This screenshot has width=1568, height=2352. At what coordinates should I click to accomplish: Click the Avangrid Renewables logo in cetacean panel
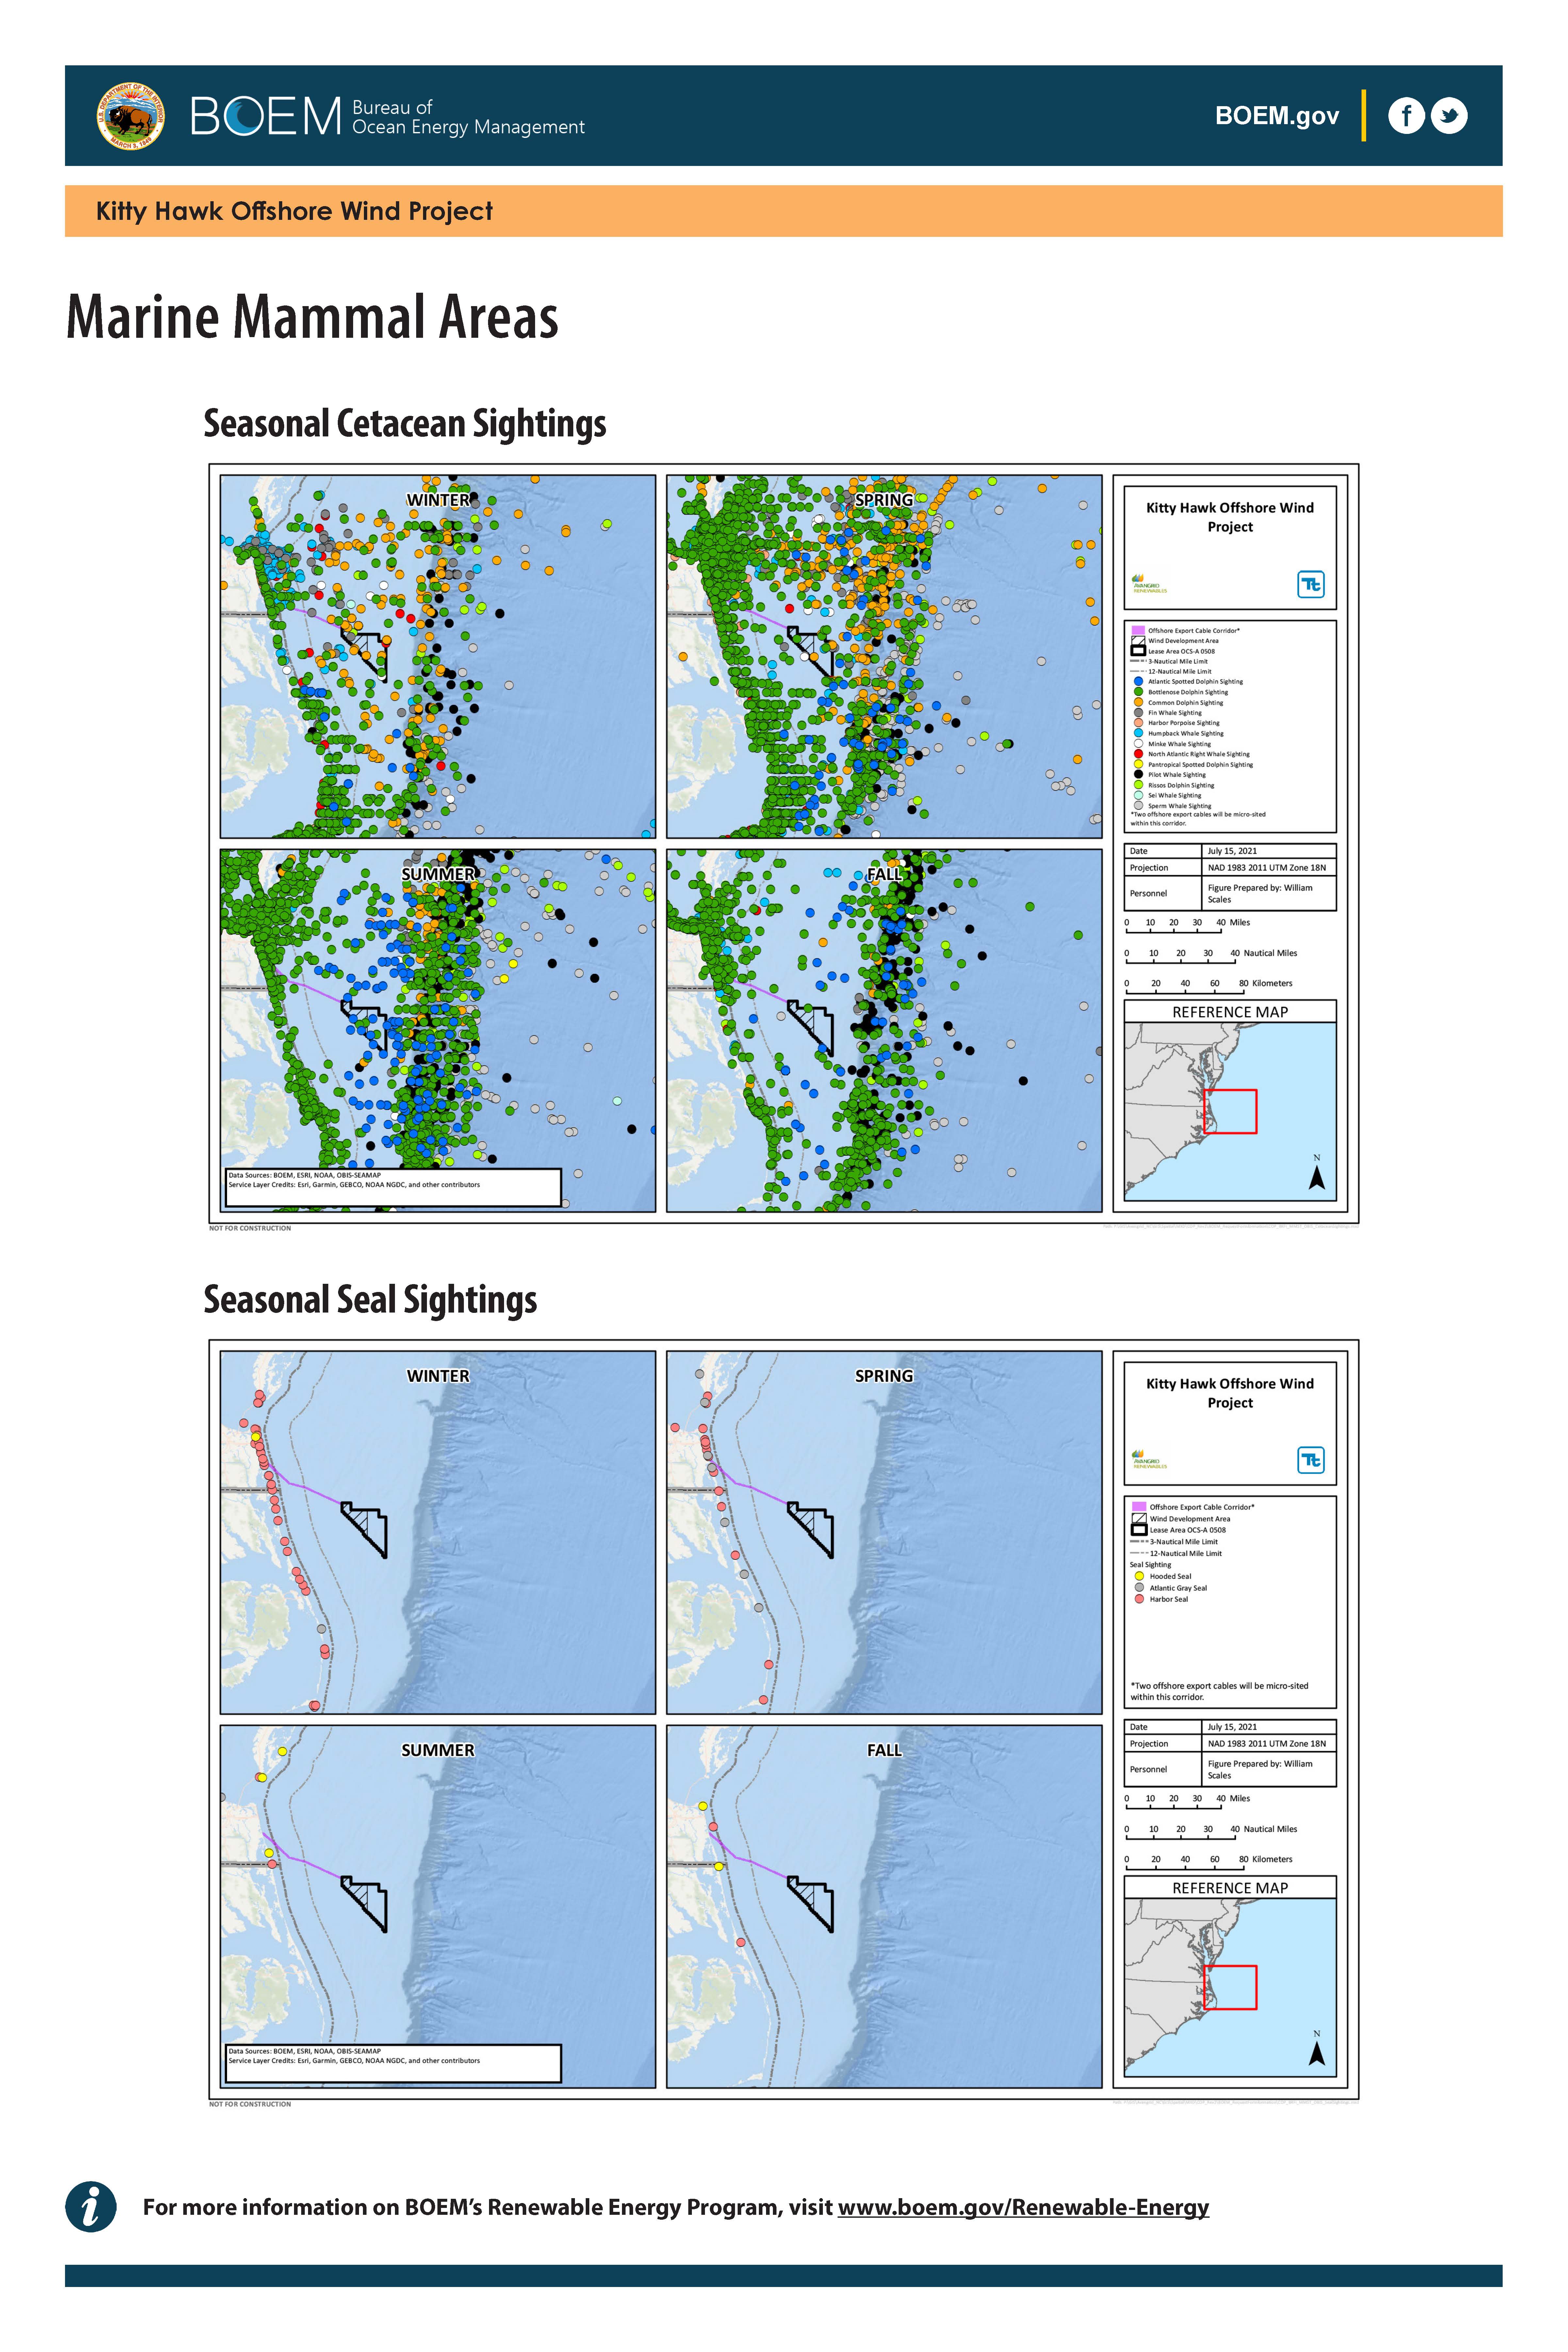(x=1149, y=584)
